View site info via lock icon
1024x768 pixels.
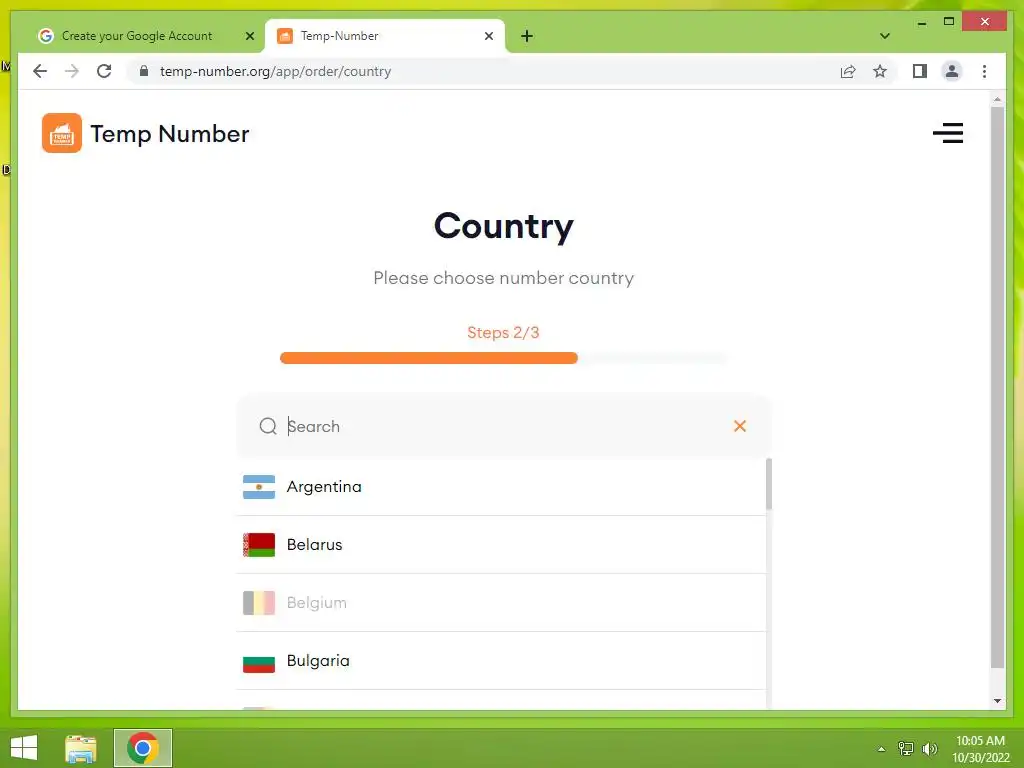[x=144, y=71]
